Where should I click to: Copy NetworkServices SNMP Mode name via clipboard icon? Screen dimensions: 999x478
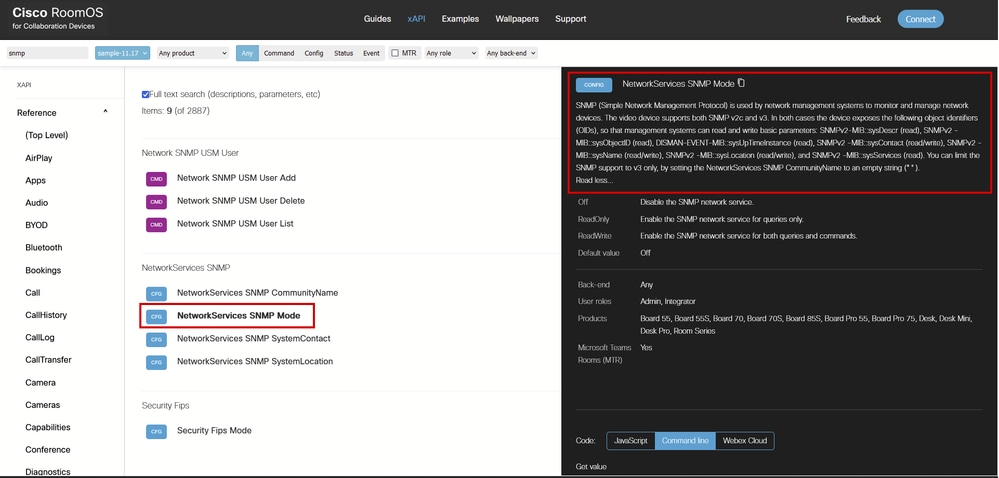tap(741, 83)
